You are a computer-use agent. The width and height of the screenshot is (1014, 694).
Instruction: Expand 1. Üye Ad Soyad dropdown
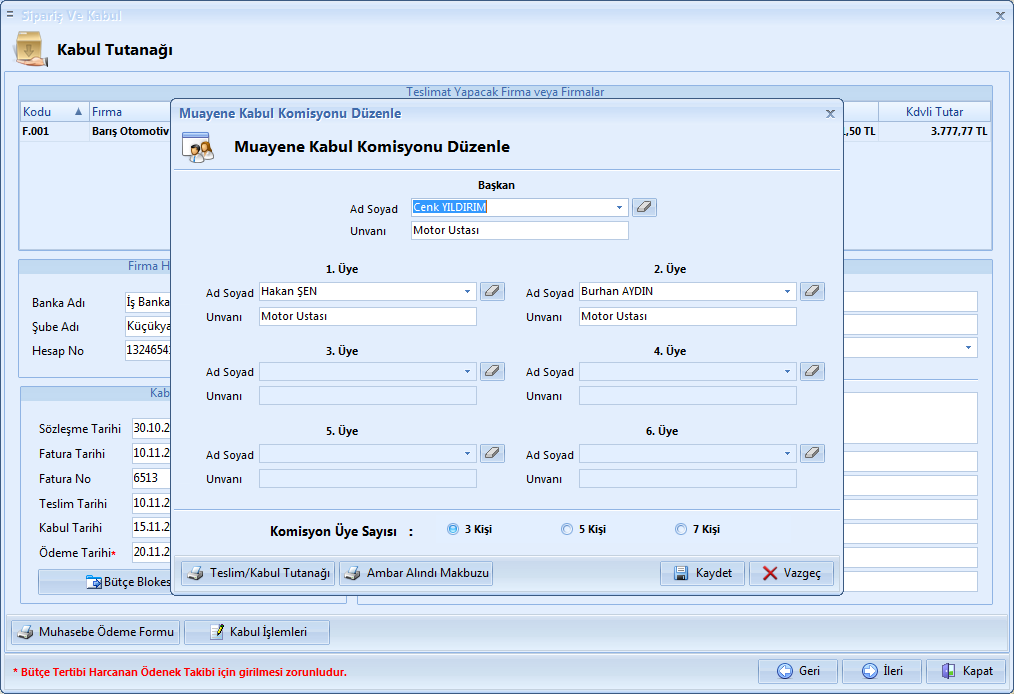[468, 292]
